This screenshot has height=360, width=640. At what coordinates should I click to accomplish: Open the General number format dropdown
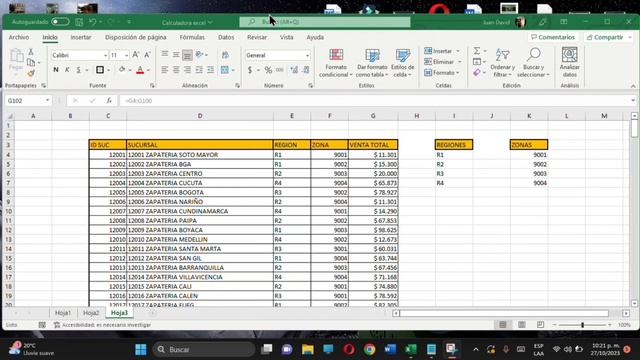click(307, 55)
